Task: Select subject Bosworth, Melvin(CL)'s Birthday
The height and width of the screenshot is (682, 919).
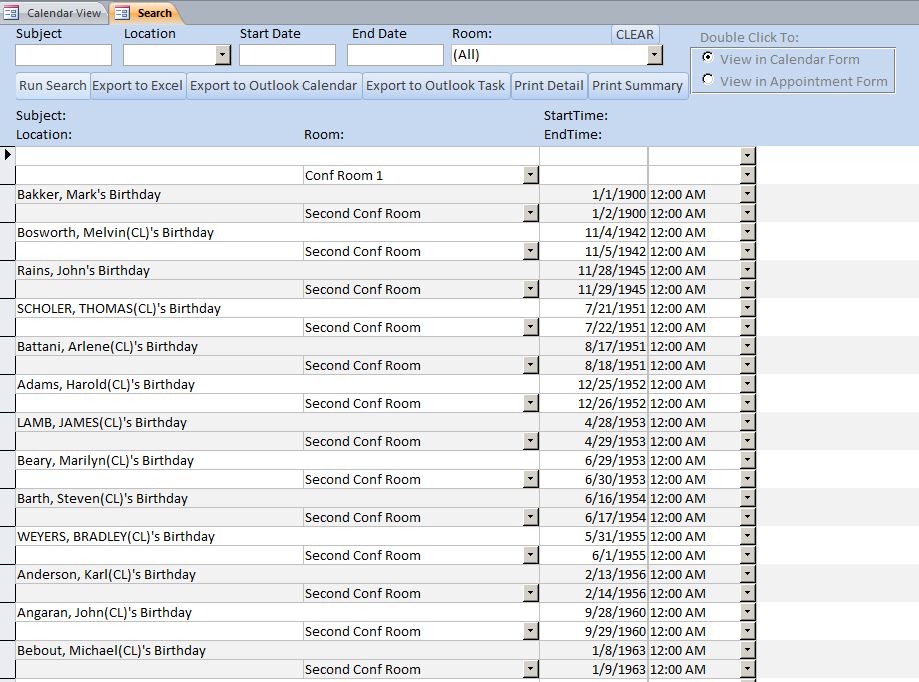Action: pos(277,233)
